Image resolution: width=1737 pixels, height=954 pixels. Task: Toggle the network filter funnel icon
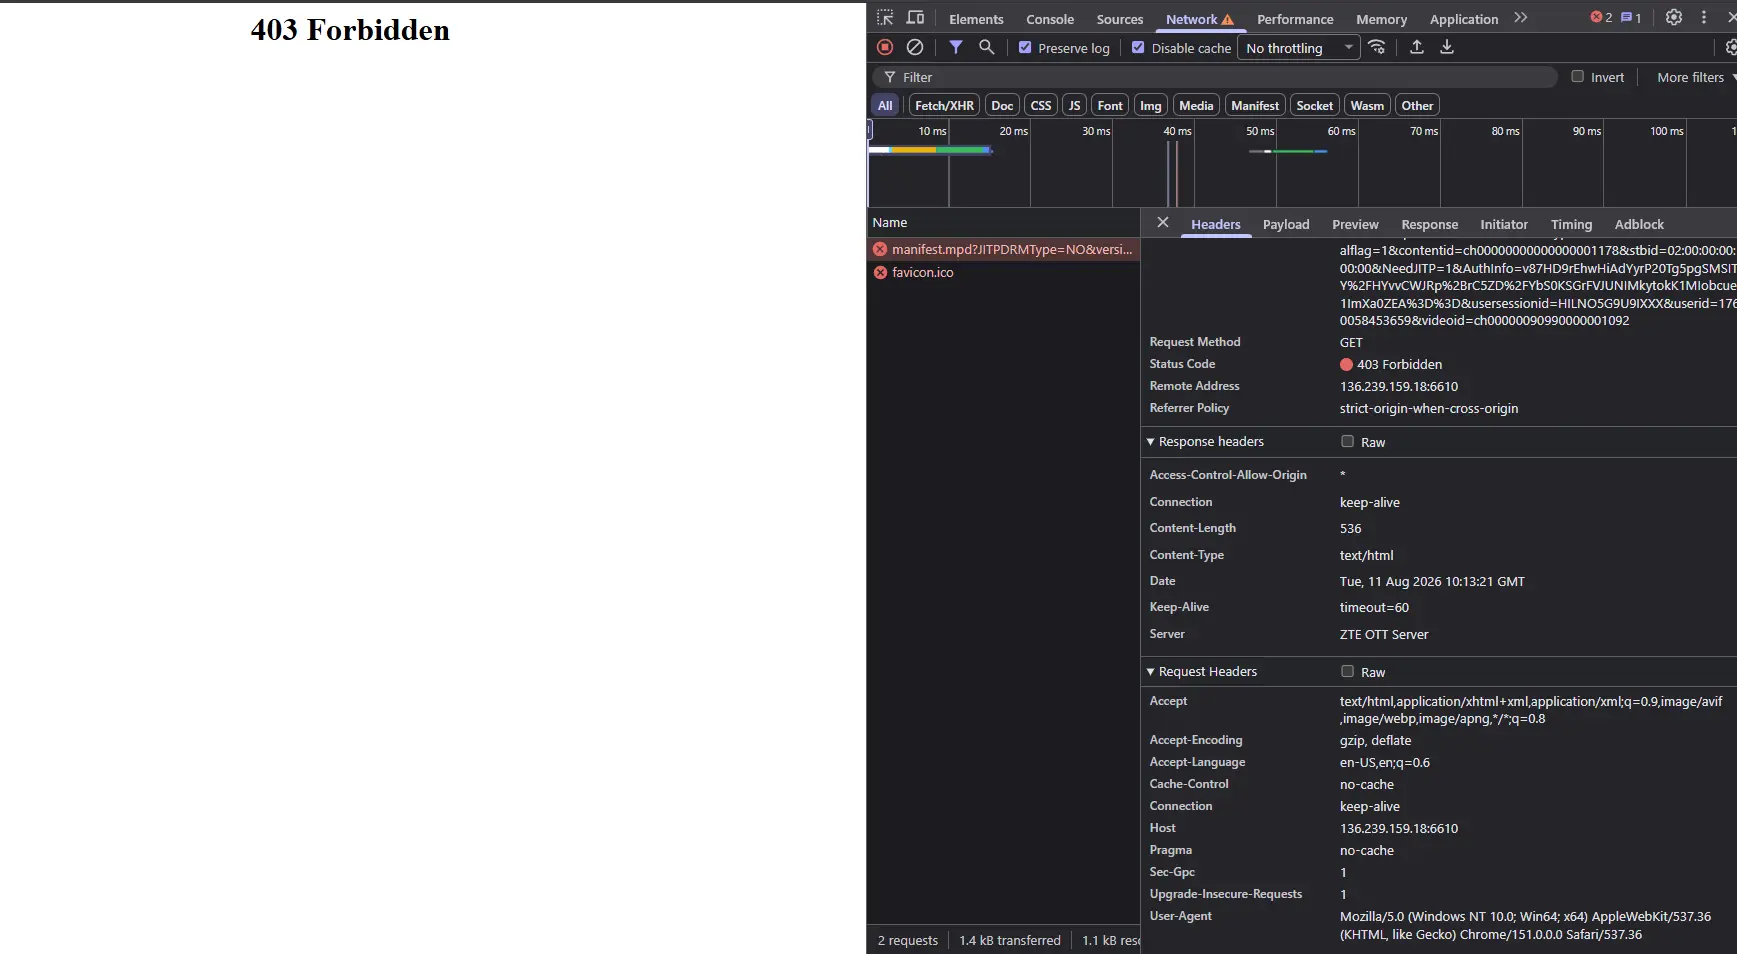click(956, 47)
